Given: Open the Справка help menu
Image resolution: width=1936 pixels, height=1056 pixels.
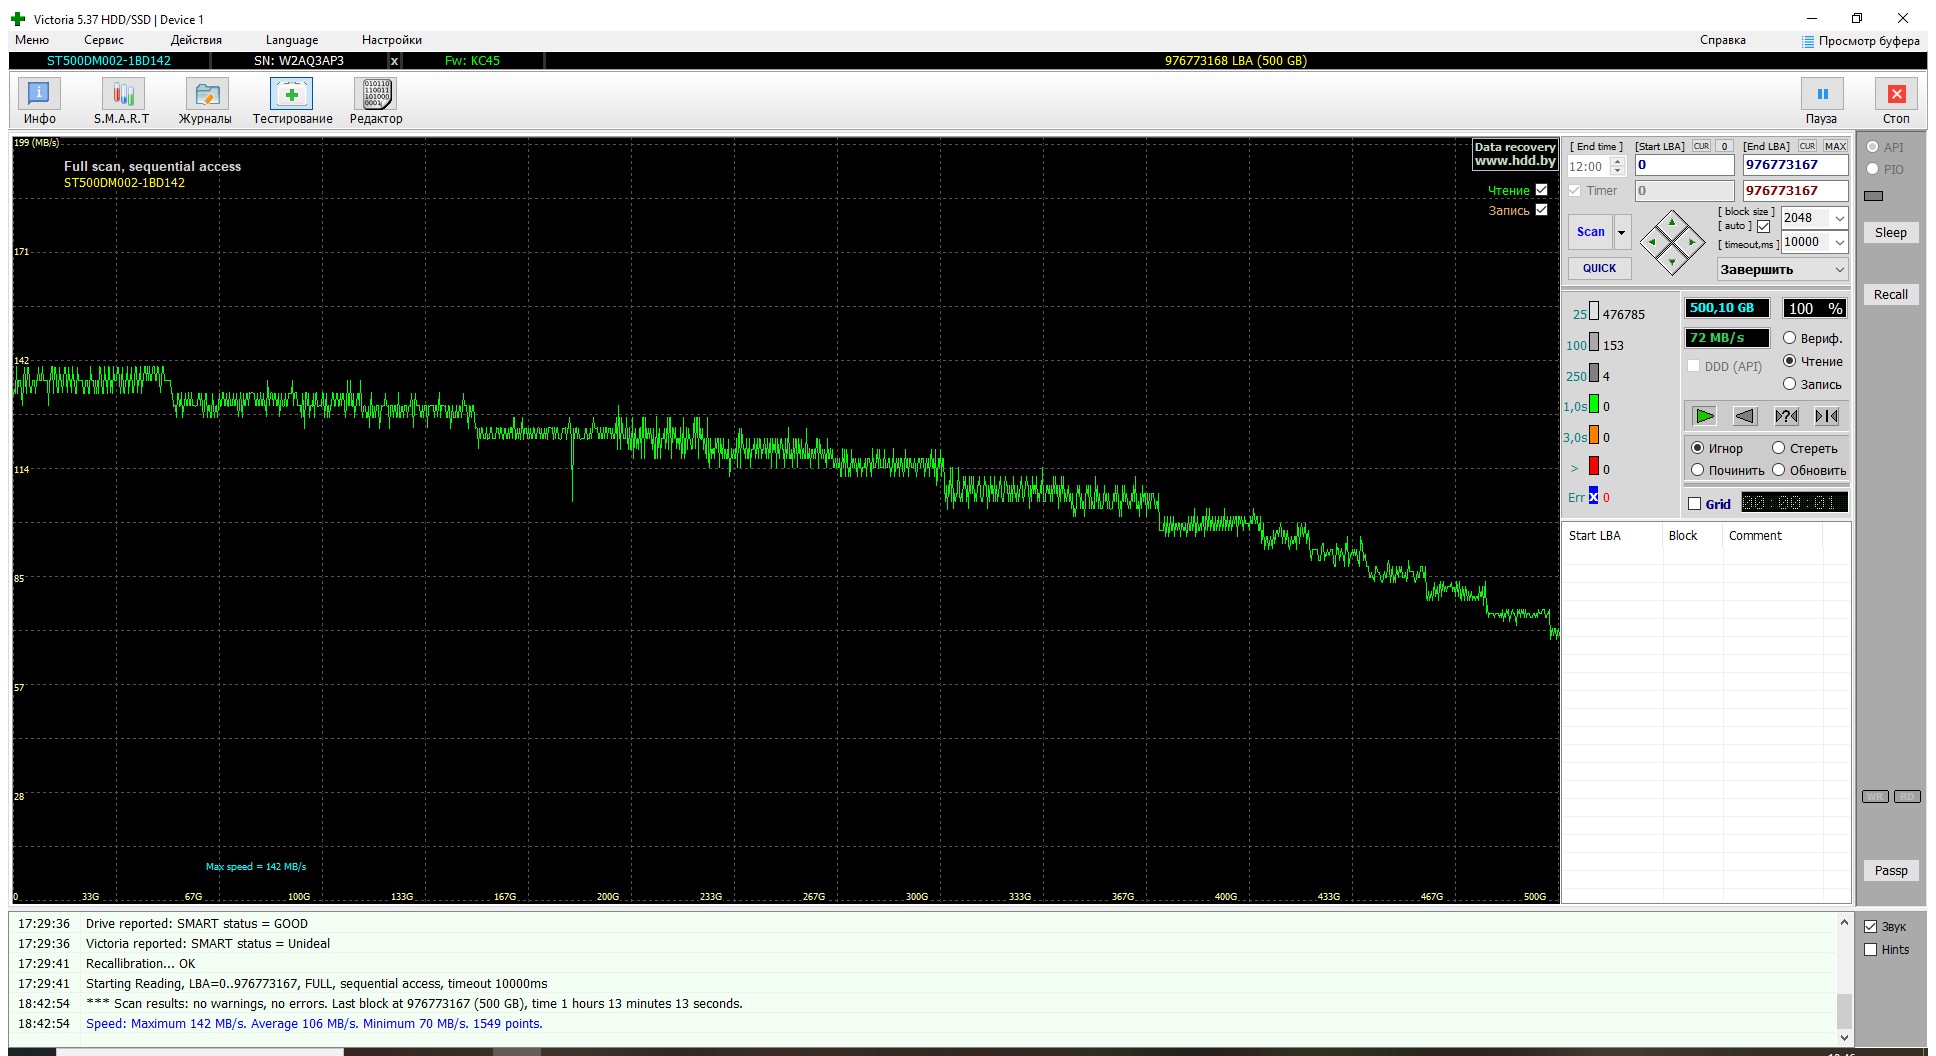Looking at the screenshot, I should 1723,40.
